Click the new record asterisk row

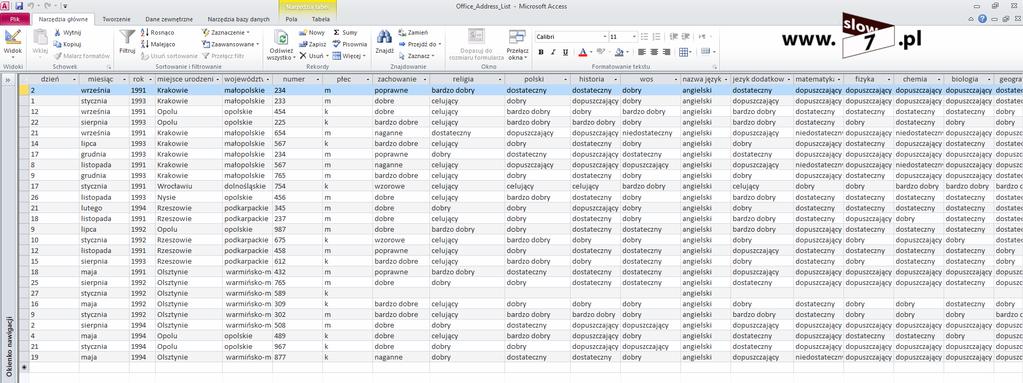coord(23,368)
